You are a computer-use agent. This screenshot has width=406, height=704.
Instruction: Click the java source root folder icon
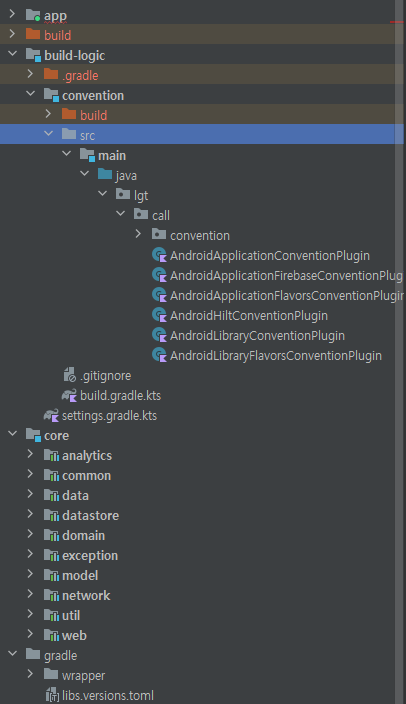[x=105, y=174]
